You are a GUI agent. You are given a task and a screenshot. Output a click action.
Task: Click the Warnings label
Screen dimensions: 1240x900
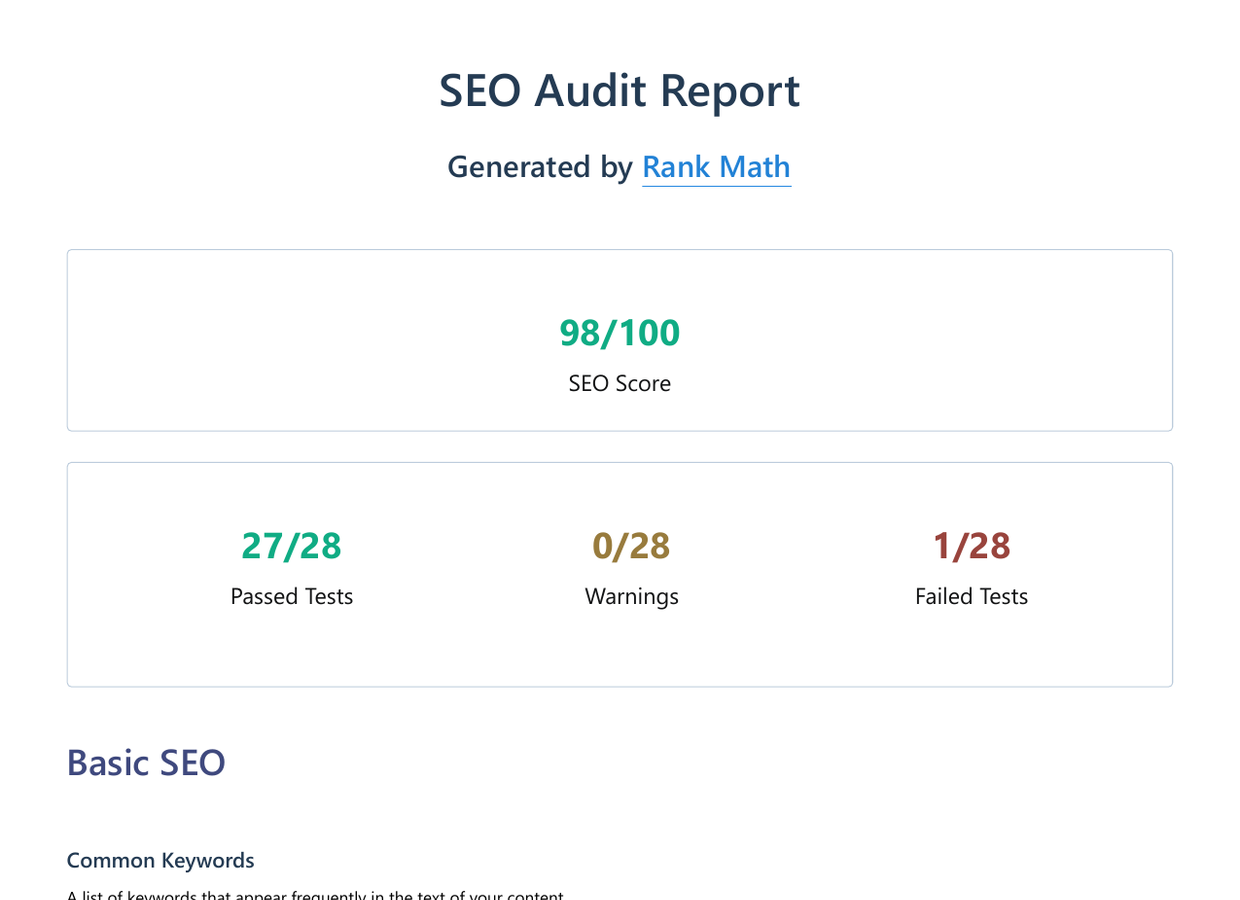pyautogui.click(x=632, y=597)
